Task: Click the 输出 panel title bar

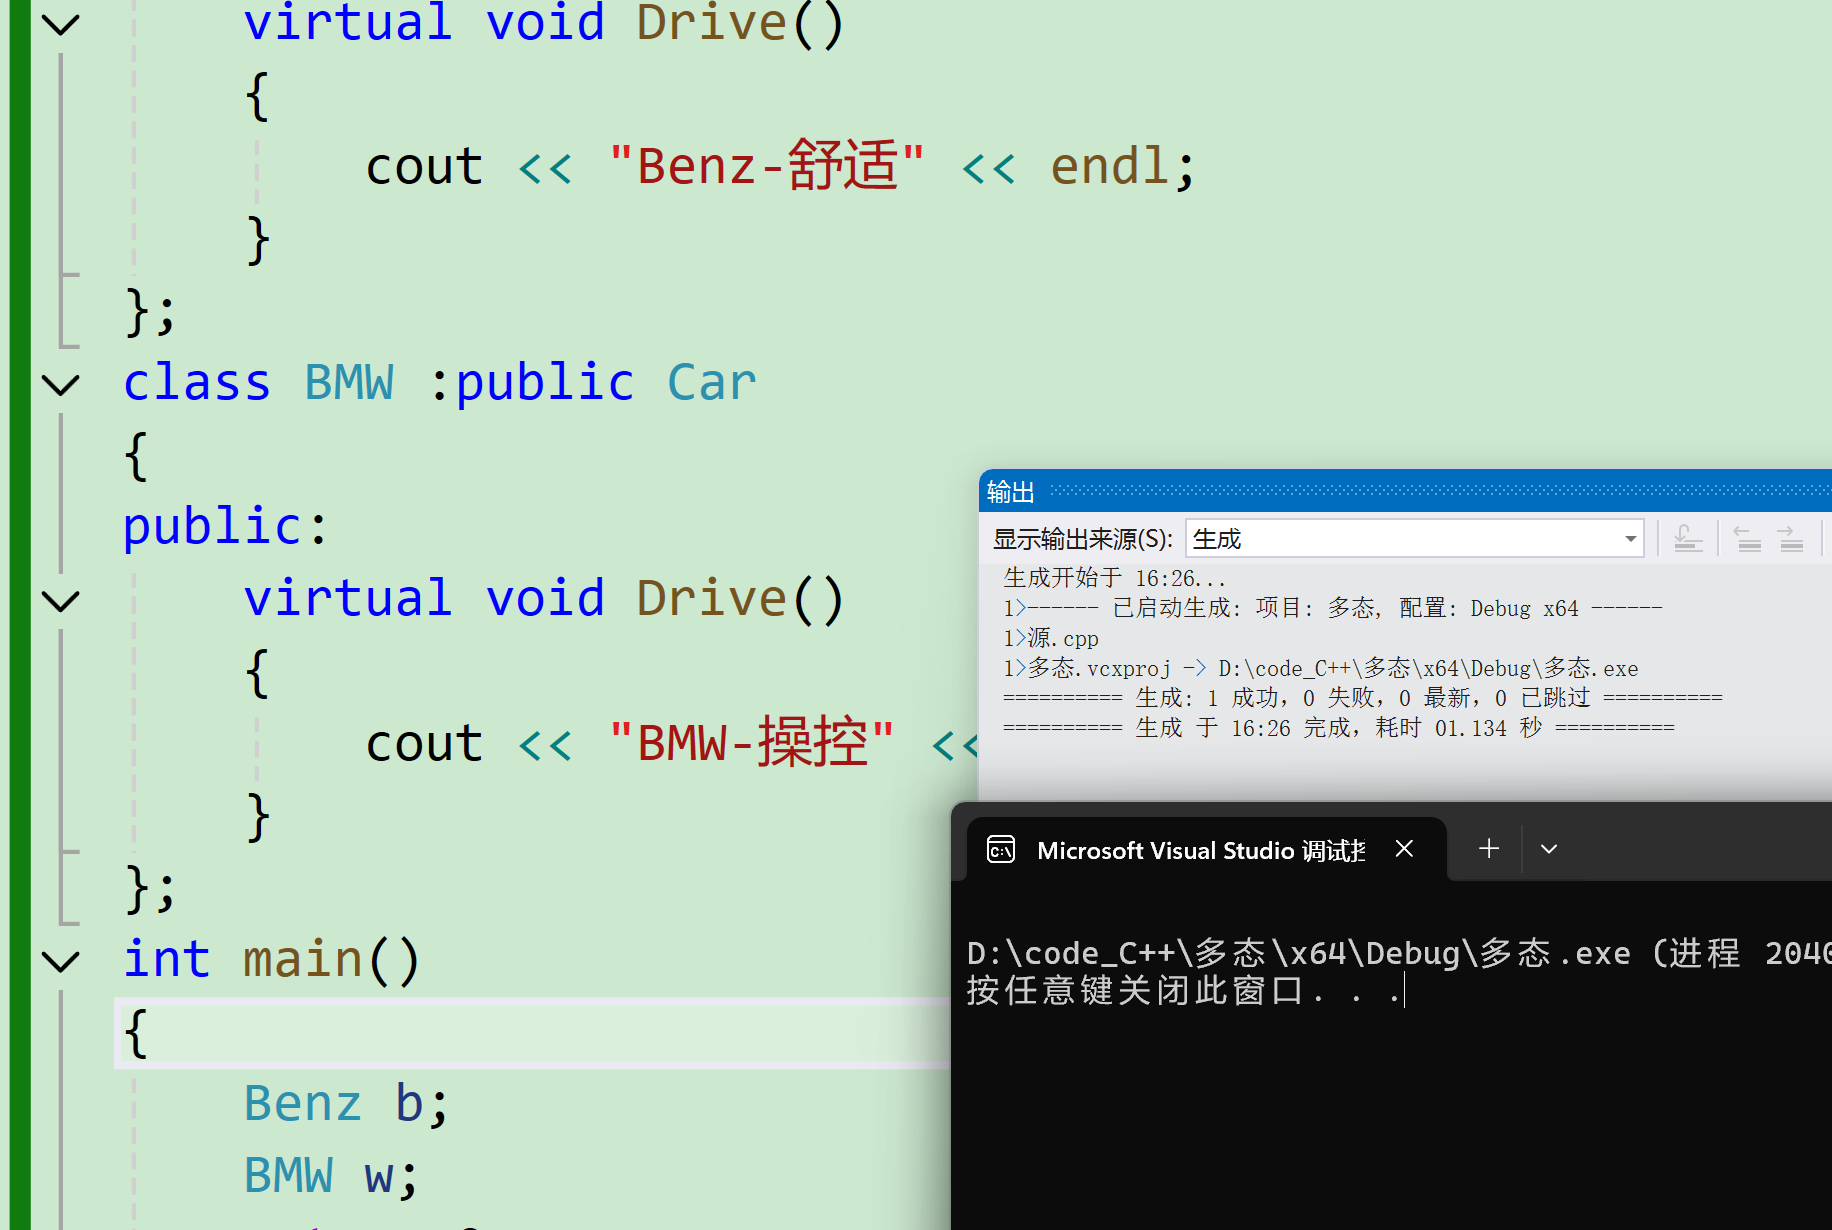Action: [x=1405, y=491]
